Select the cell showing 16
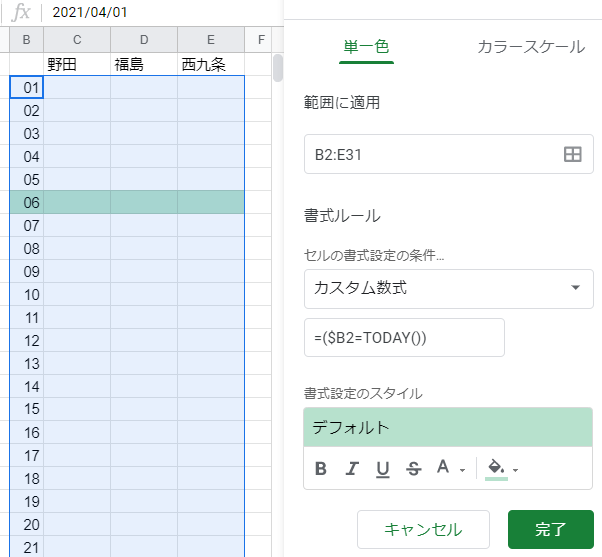 click(x=26, y=432)
